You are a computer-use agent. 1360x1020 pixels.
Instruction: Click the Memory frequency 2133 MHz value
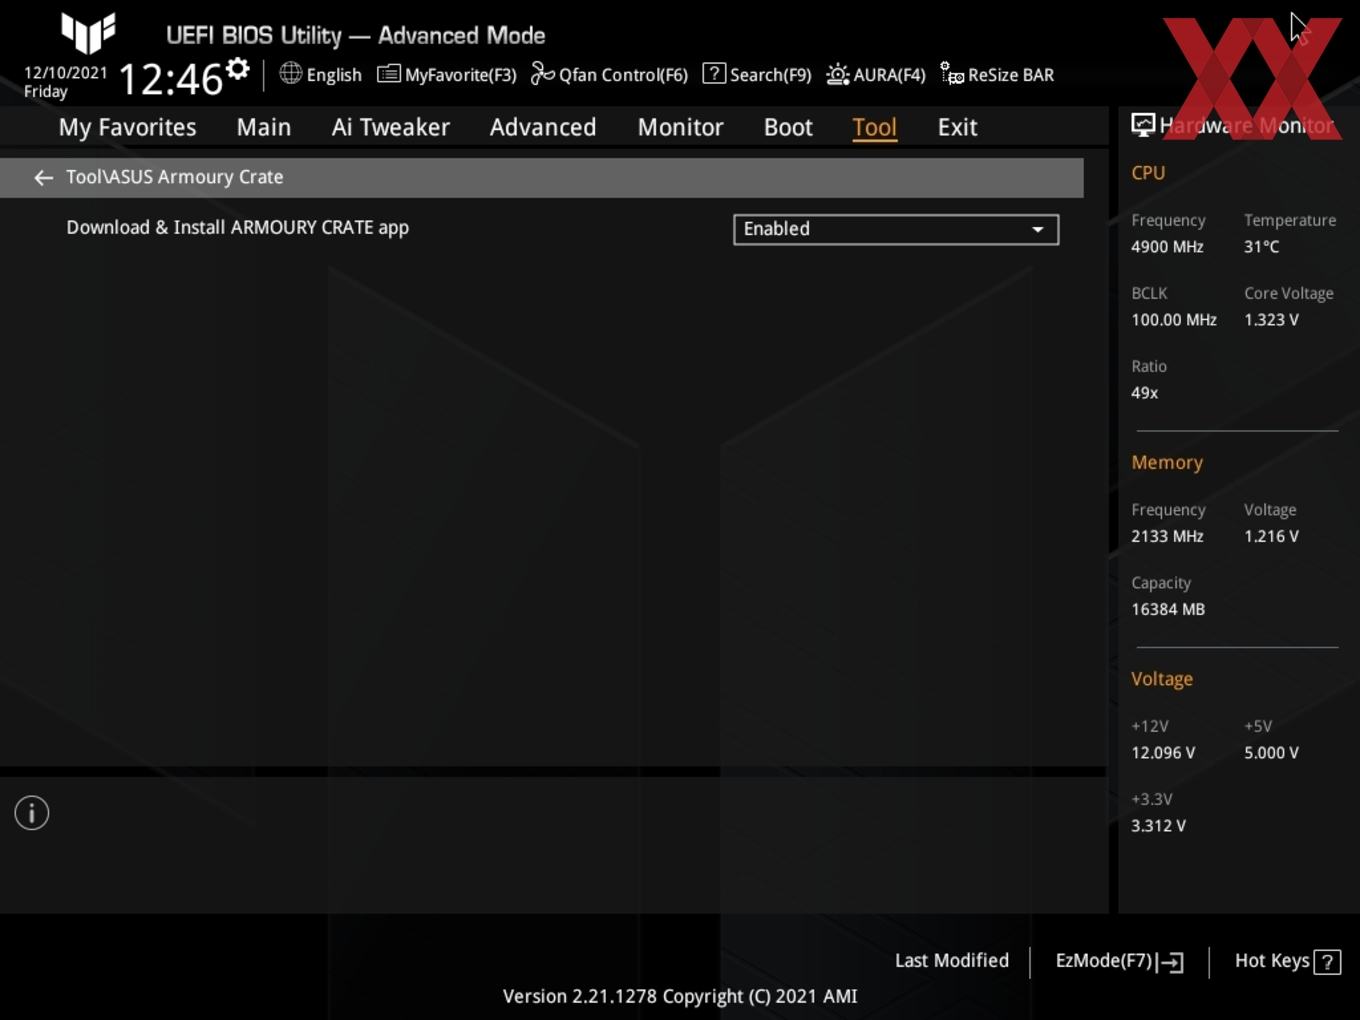click(1167, 536)
